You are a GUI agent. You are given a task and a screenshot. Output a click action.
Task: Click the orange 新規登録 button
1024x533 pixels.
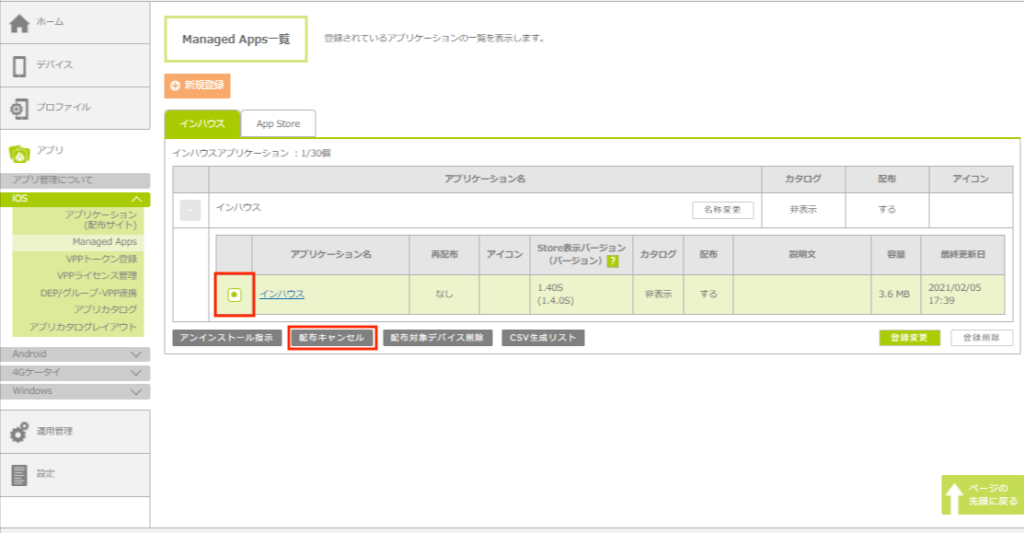tap(198, 85)
